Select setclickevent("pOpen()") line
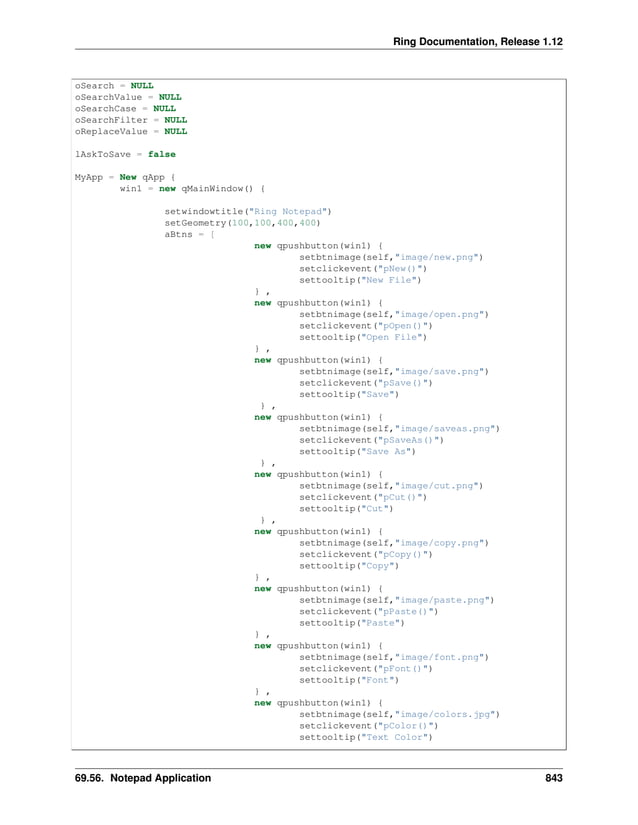This screenshot has width=638, height=825. [366, 326]
